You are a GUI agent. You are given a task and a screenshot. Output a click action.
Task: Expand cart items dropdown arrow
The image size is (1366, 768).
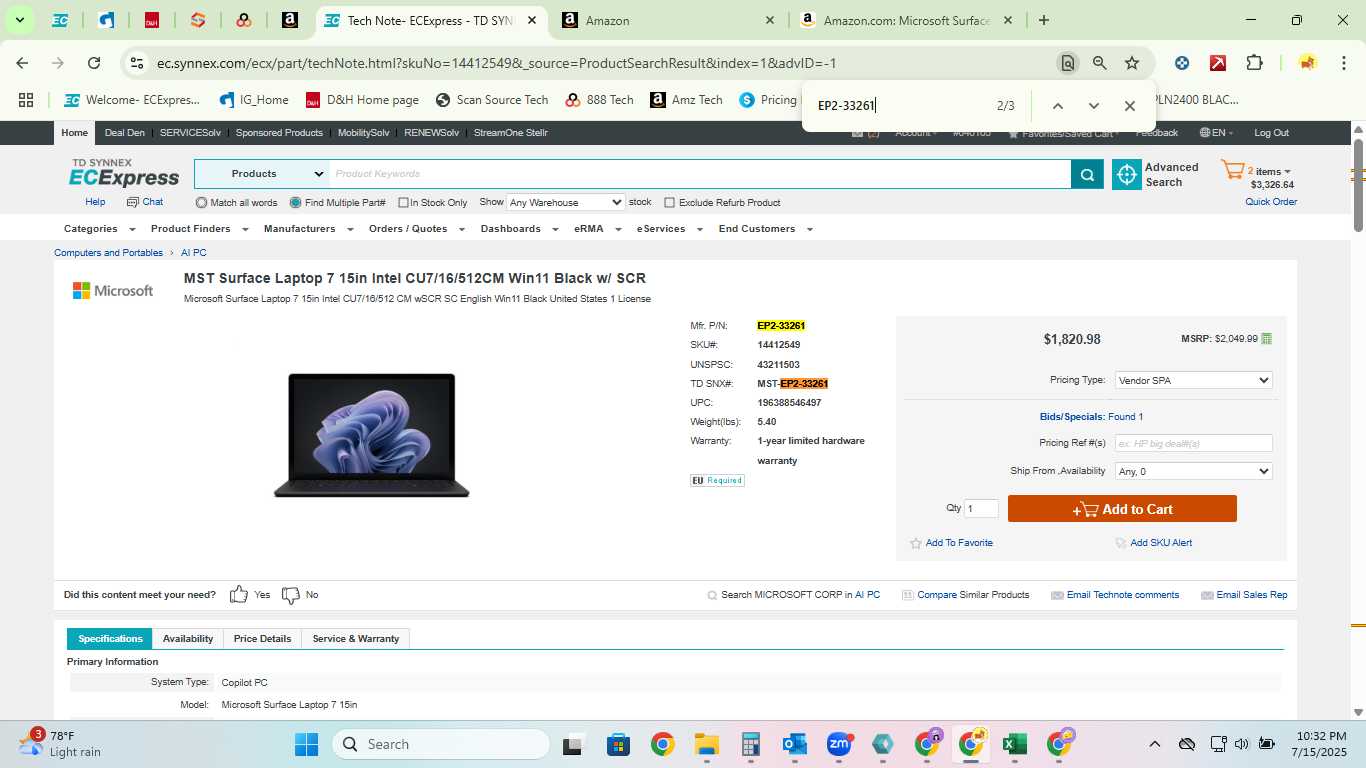1287,172
